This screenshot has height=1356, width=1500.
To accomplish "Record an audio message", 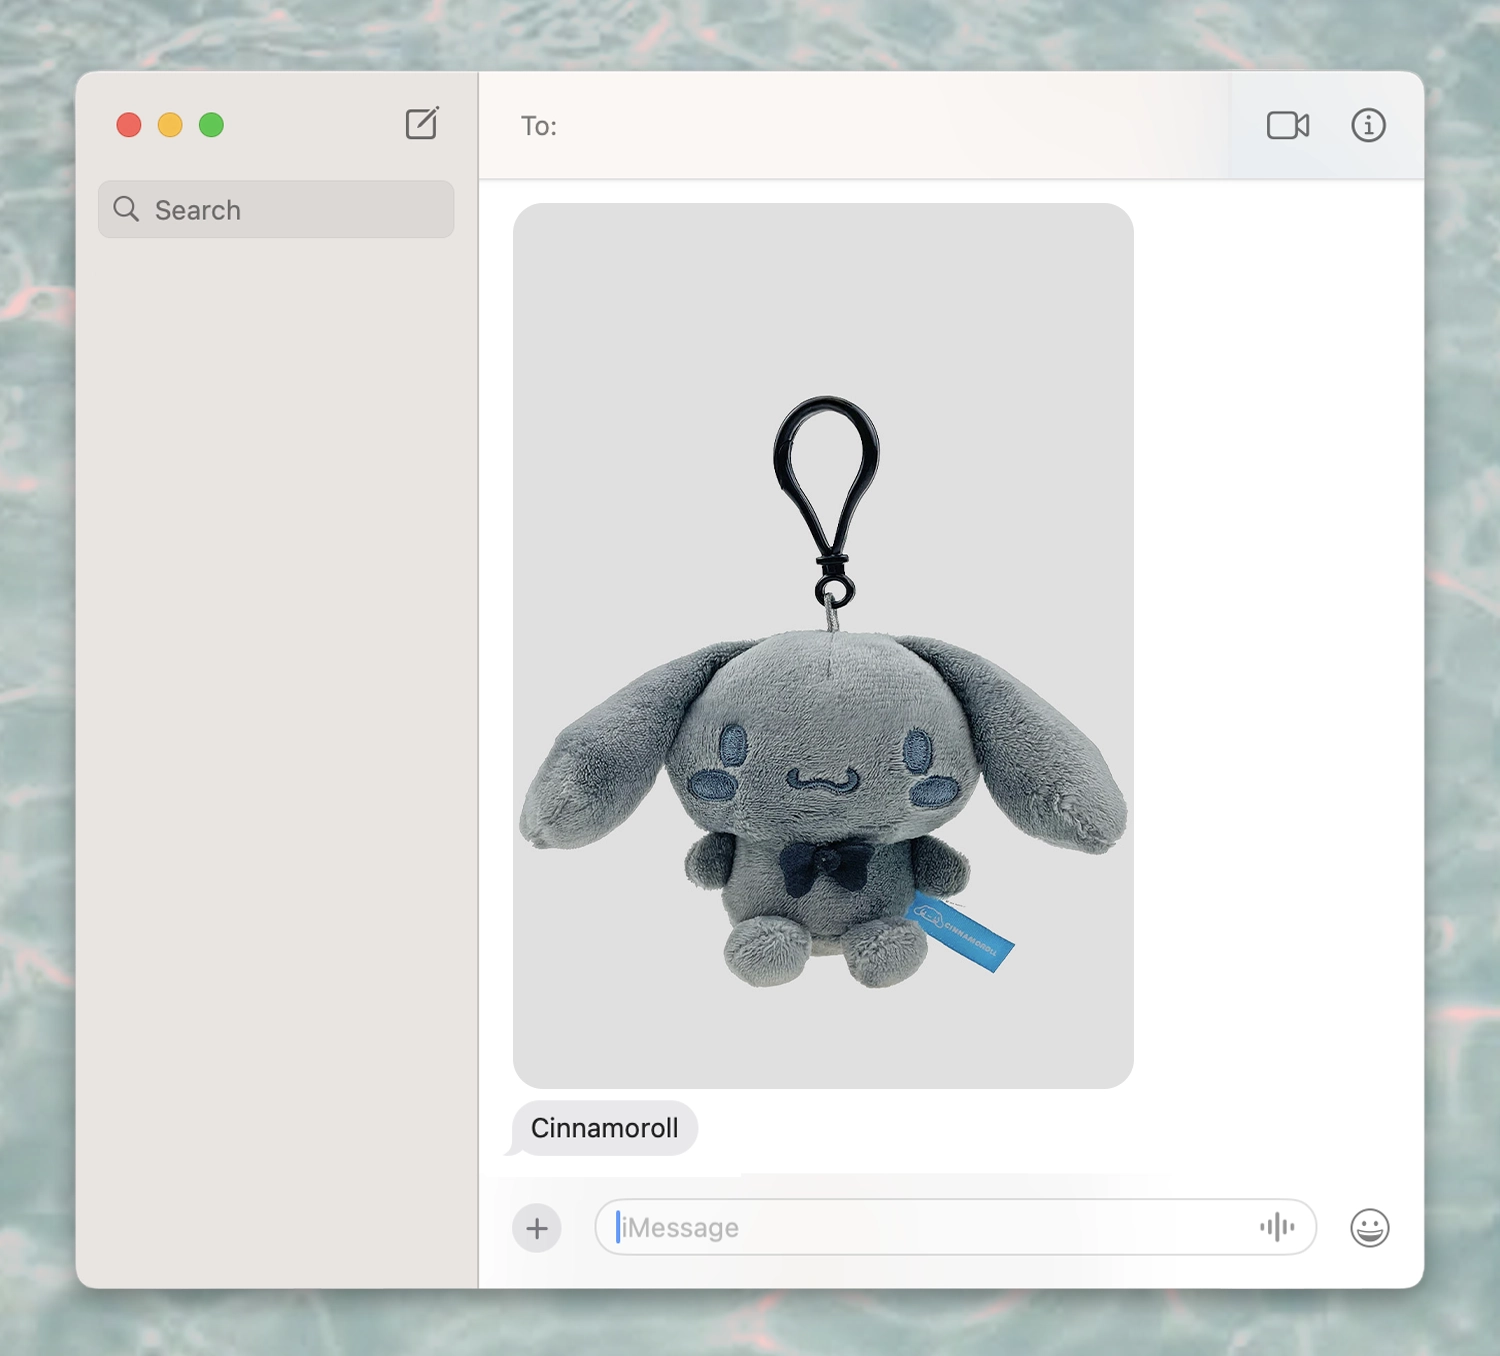I will click(1277, 1227).
